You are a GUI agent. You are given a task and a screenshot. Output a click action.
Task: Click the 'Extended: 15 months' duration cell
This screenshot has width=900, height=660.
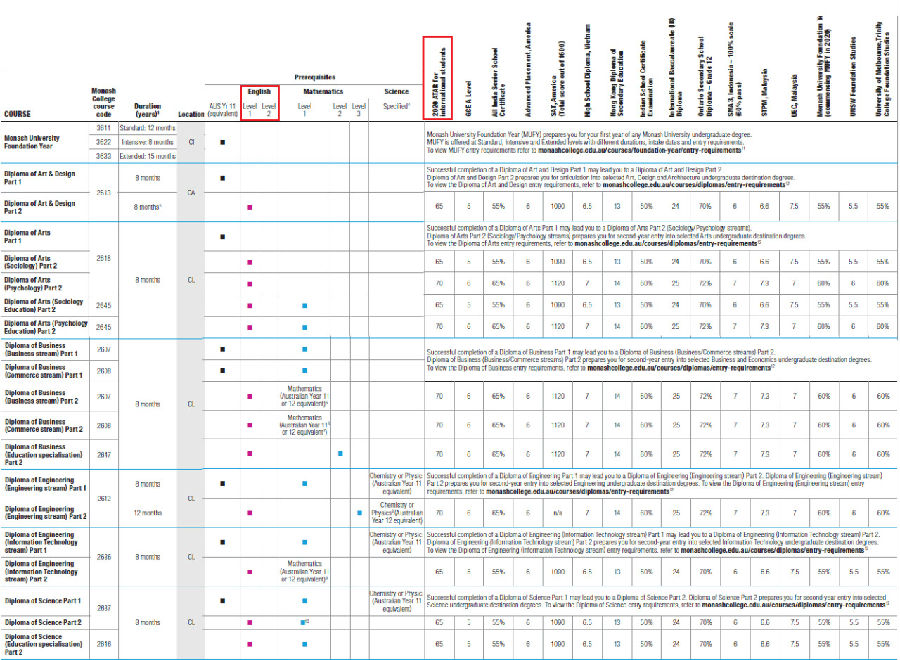point(148,156)
